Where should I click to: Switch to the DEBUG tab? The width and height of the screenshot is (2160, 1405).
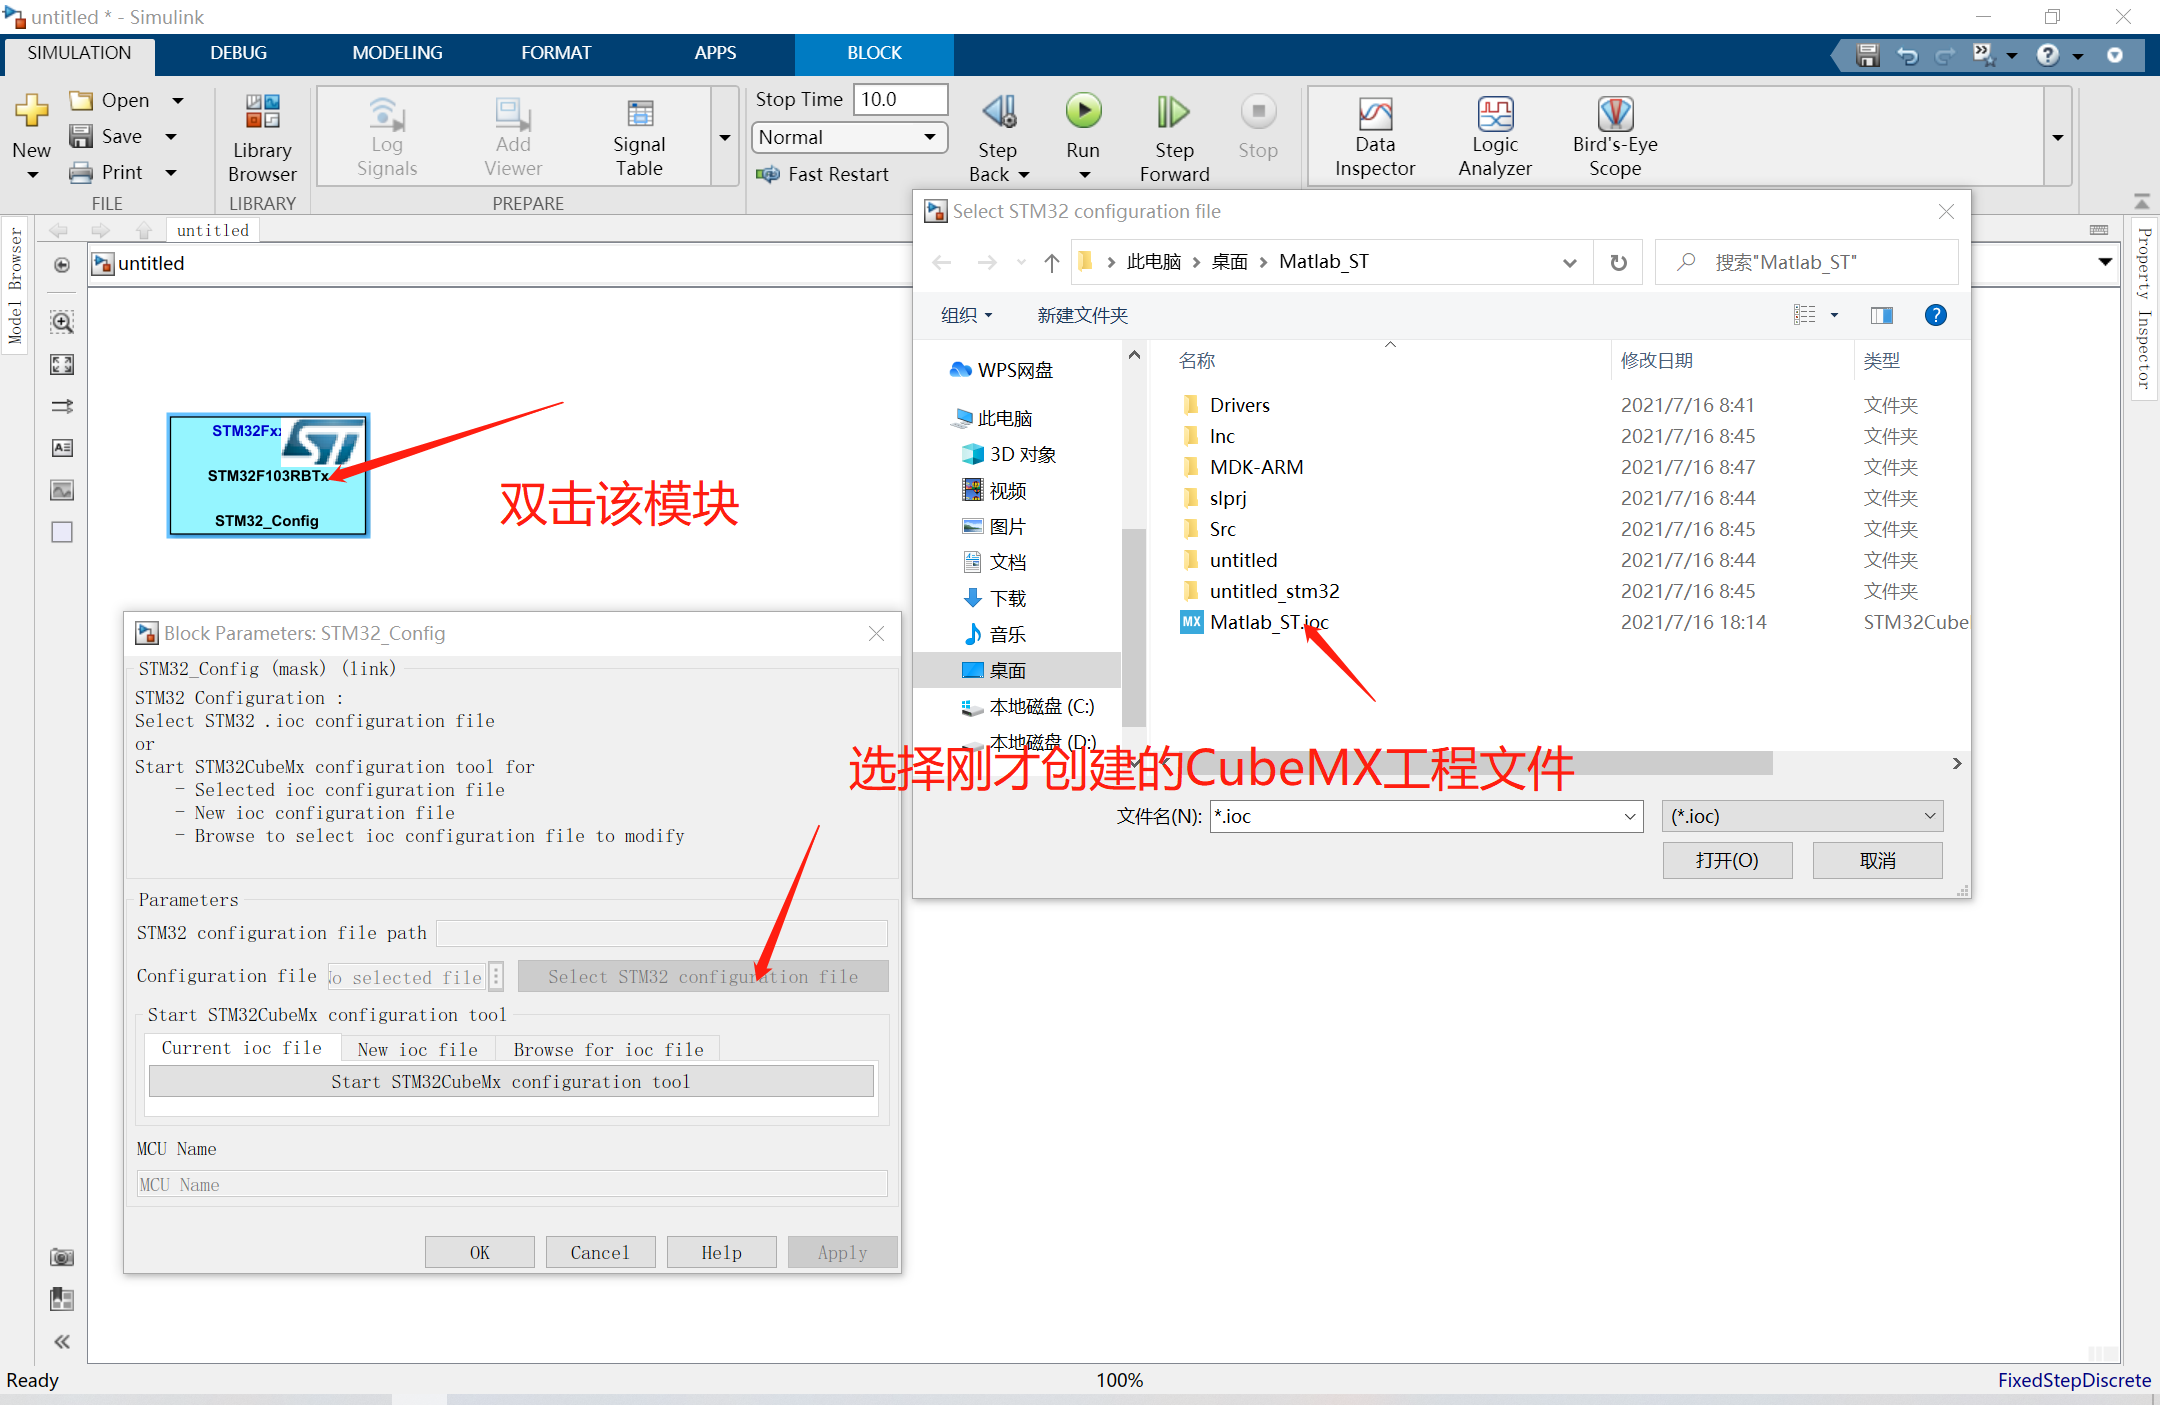point(238,53)
